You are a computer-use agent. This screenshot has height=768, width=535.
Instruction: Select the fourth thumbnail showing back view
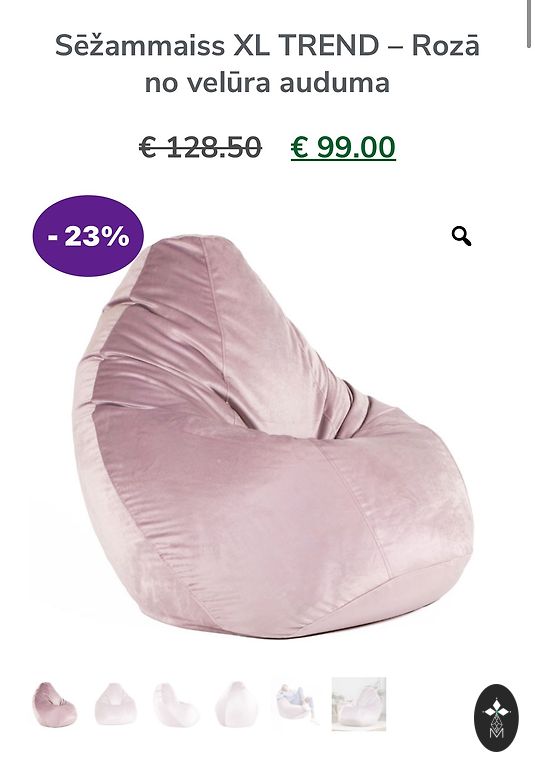click(236, 704)
